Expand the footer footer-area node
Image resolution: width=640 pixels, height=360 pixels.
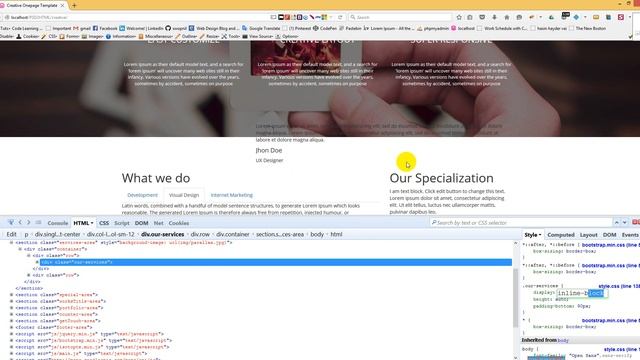point(11,327)
